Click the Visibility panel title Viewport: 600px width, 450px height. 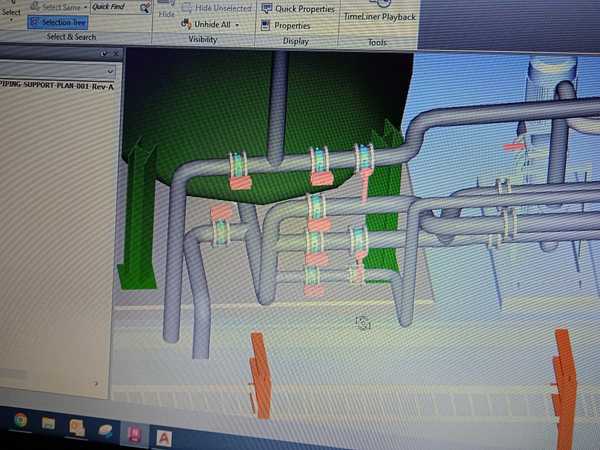[203, 39]
